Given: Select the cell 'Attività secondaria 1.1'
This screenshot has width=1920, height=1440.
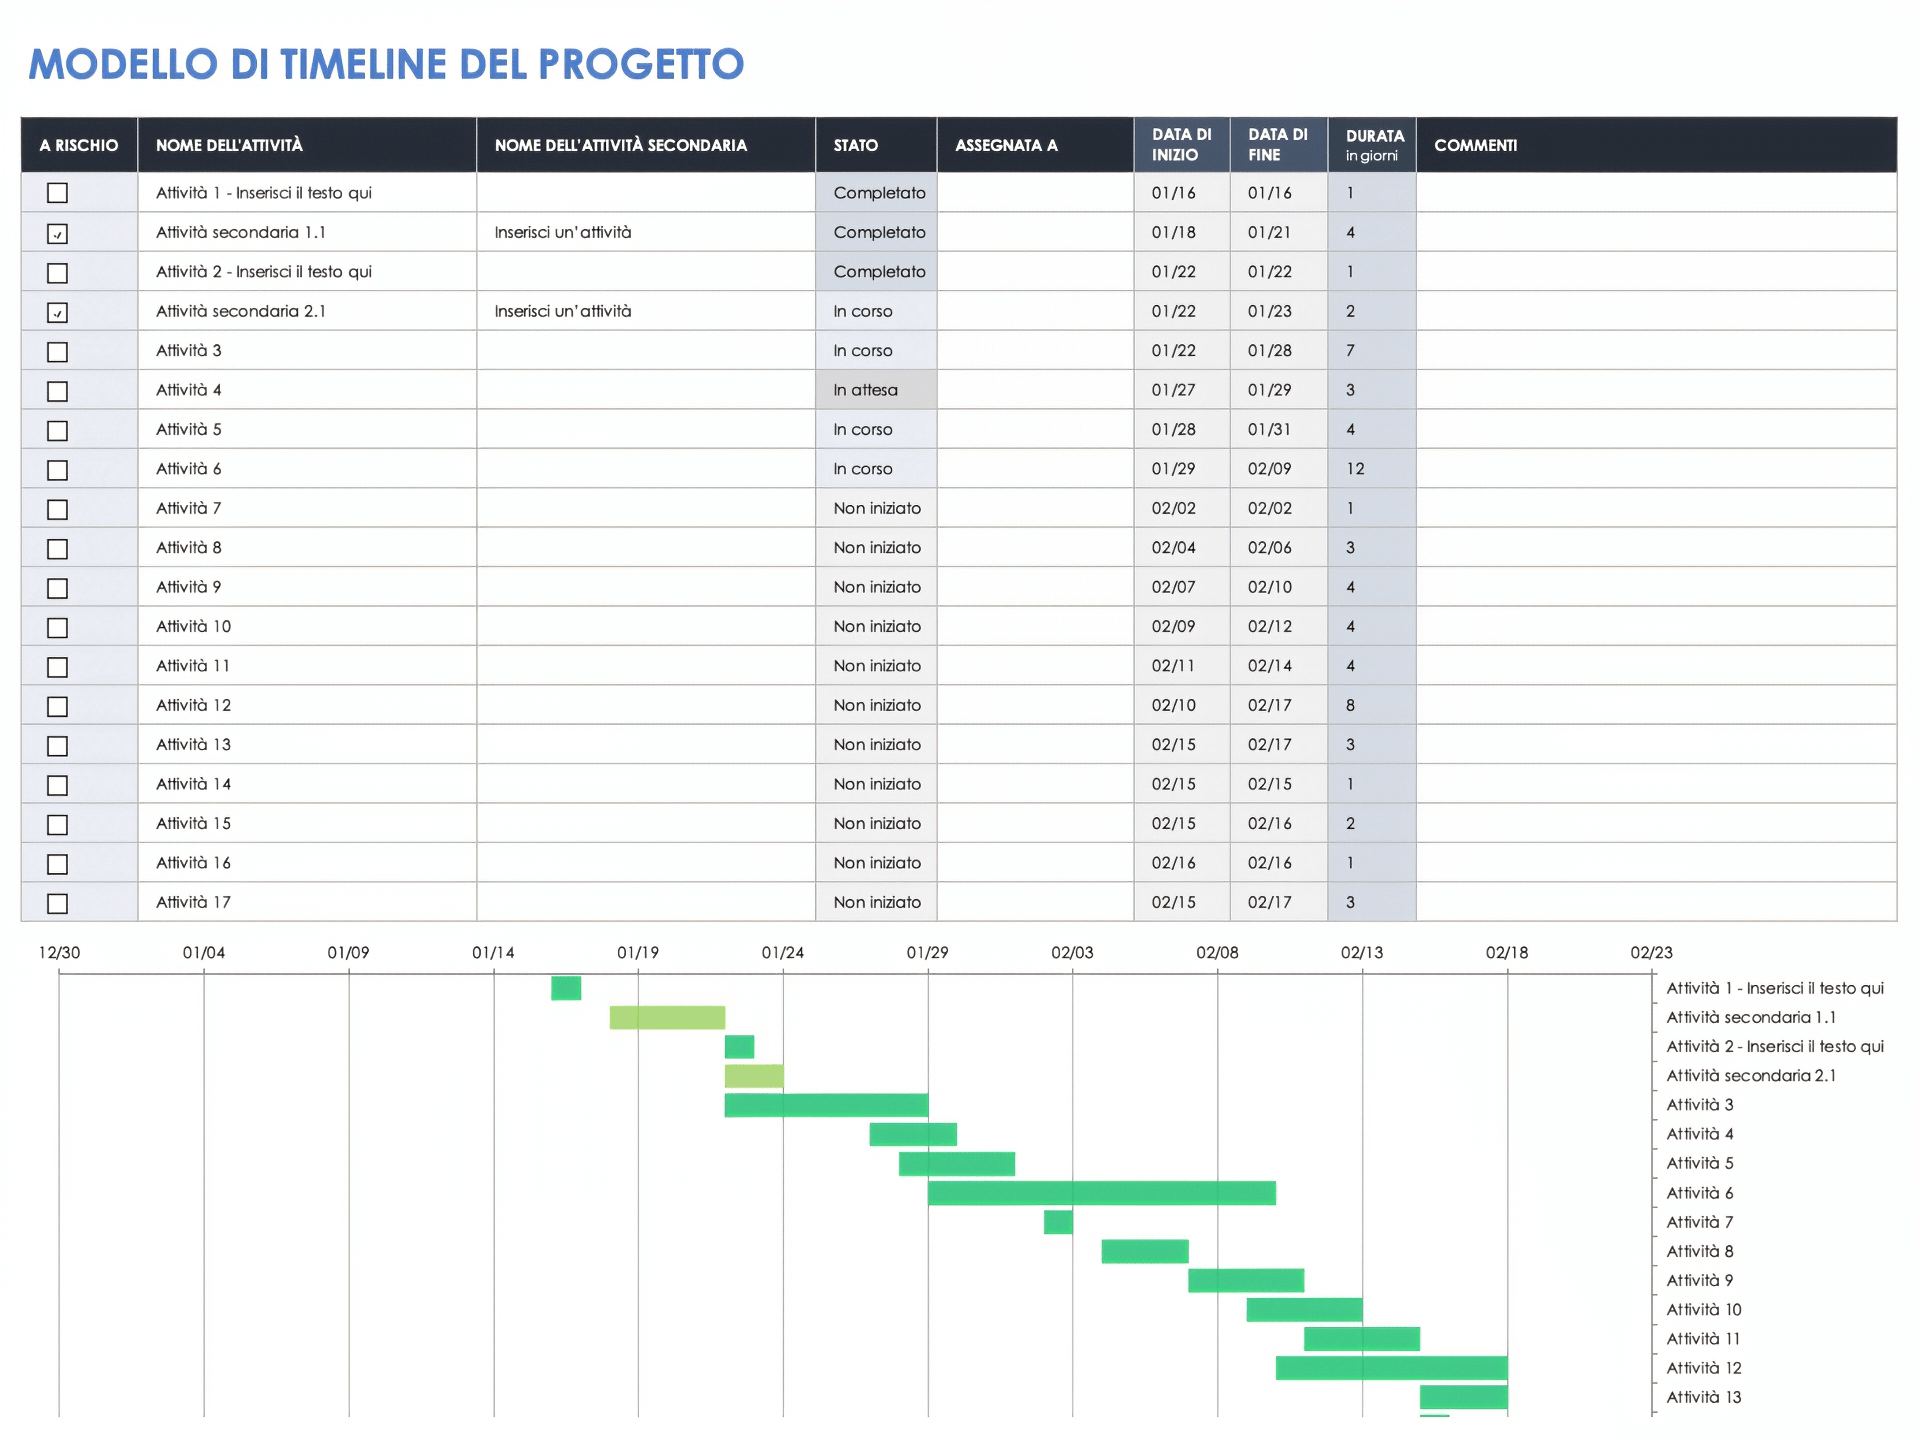Looking at the screenshot, I should (x=307, y=232).
